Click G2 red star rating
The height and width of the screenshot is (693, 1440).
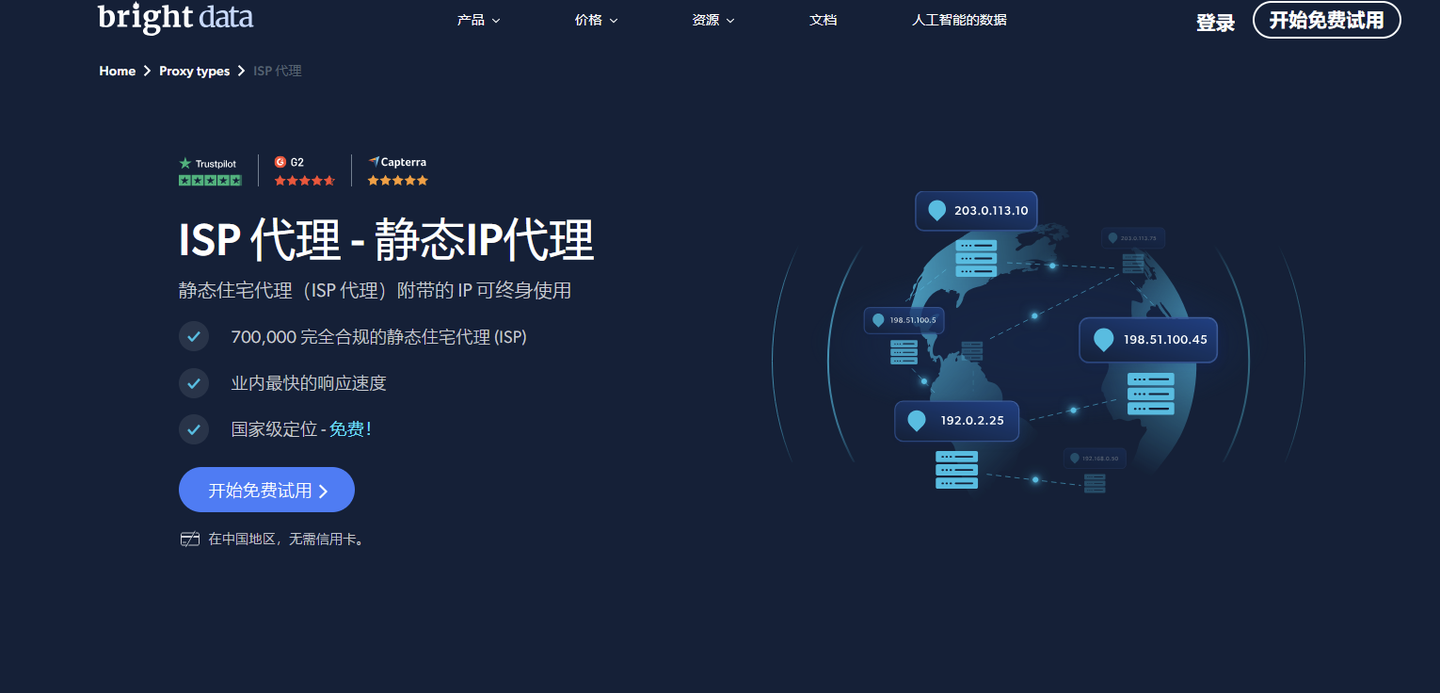(x=305, y=181)
